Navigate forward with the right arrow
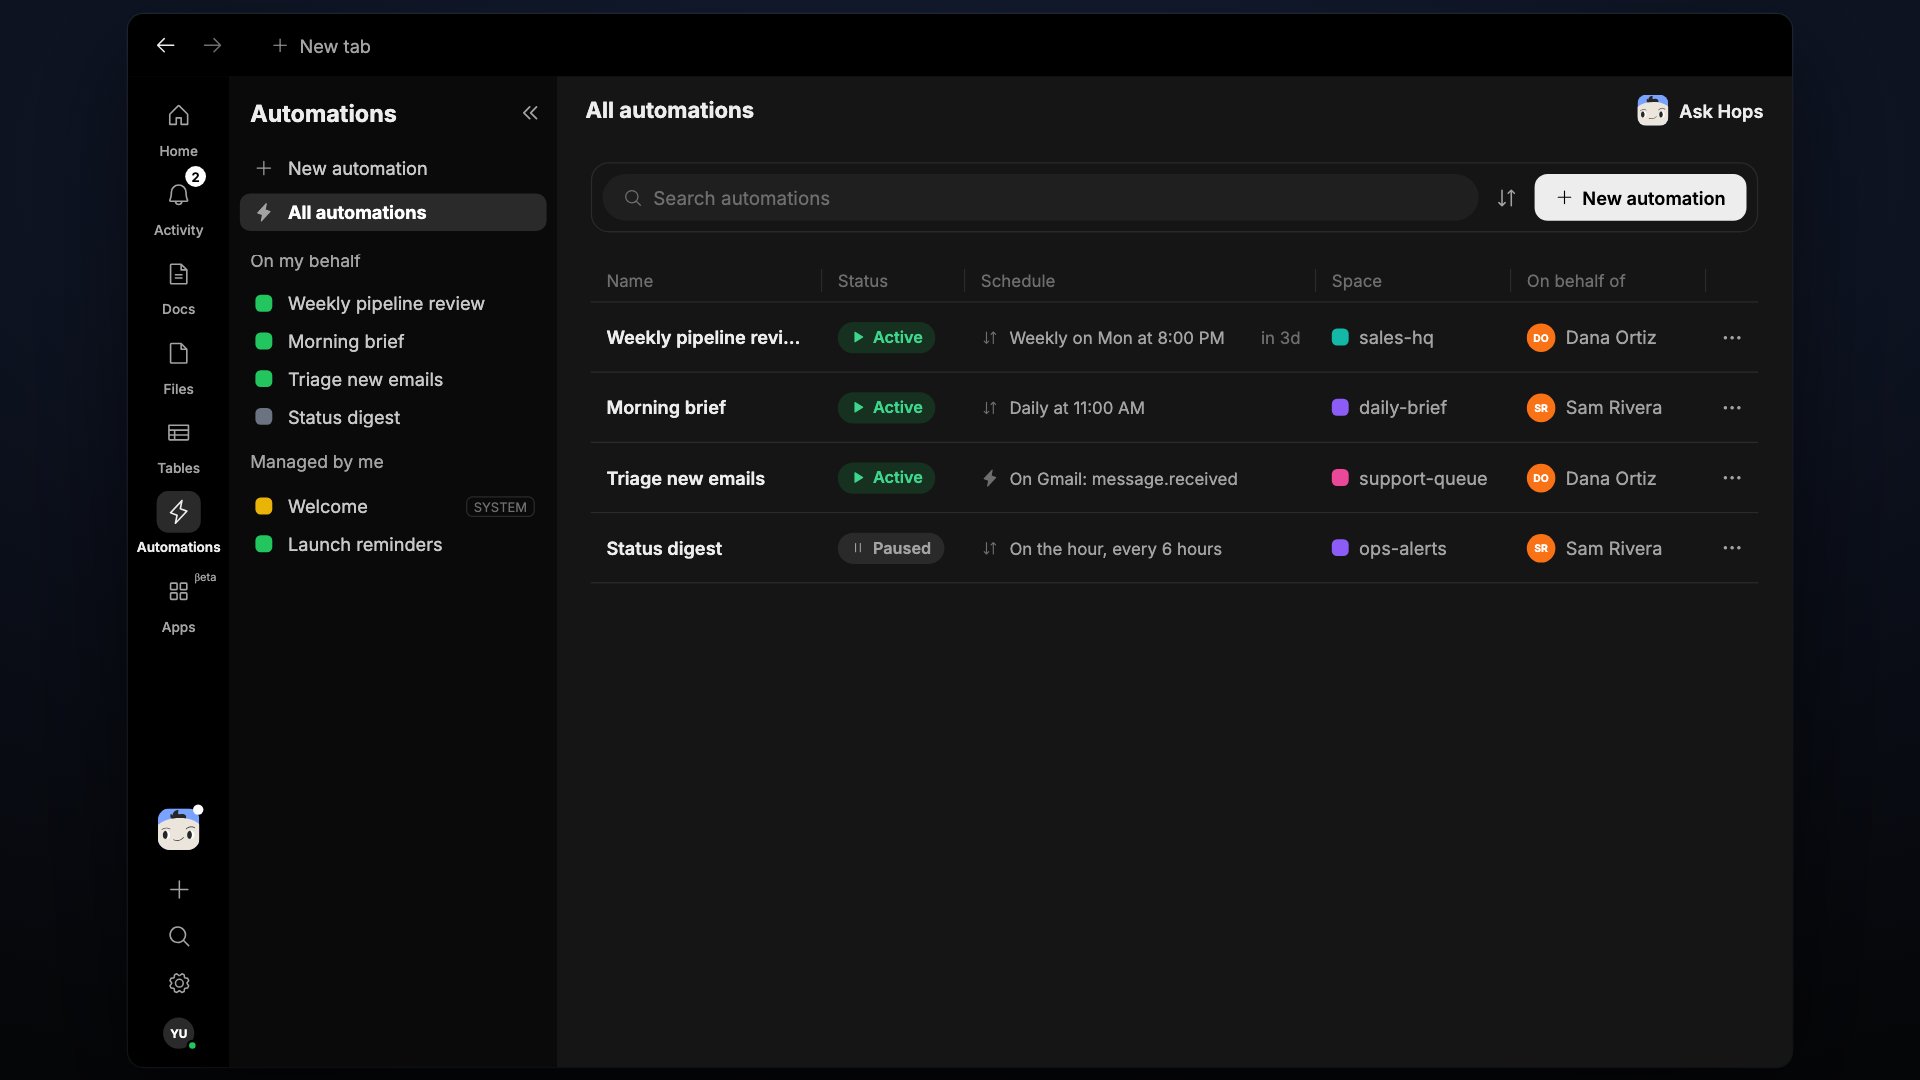The width and height of the screenshot is (1920, 1080). click(212, 45)
